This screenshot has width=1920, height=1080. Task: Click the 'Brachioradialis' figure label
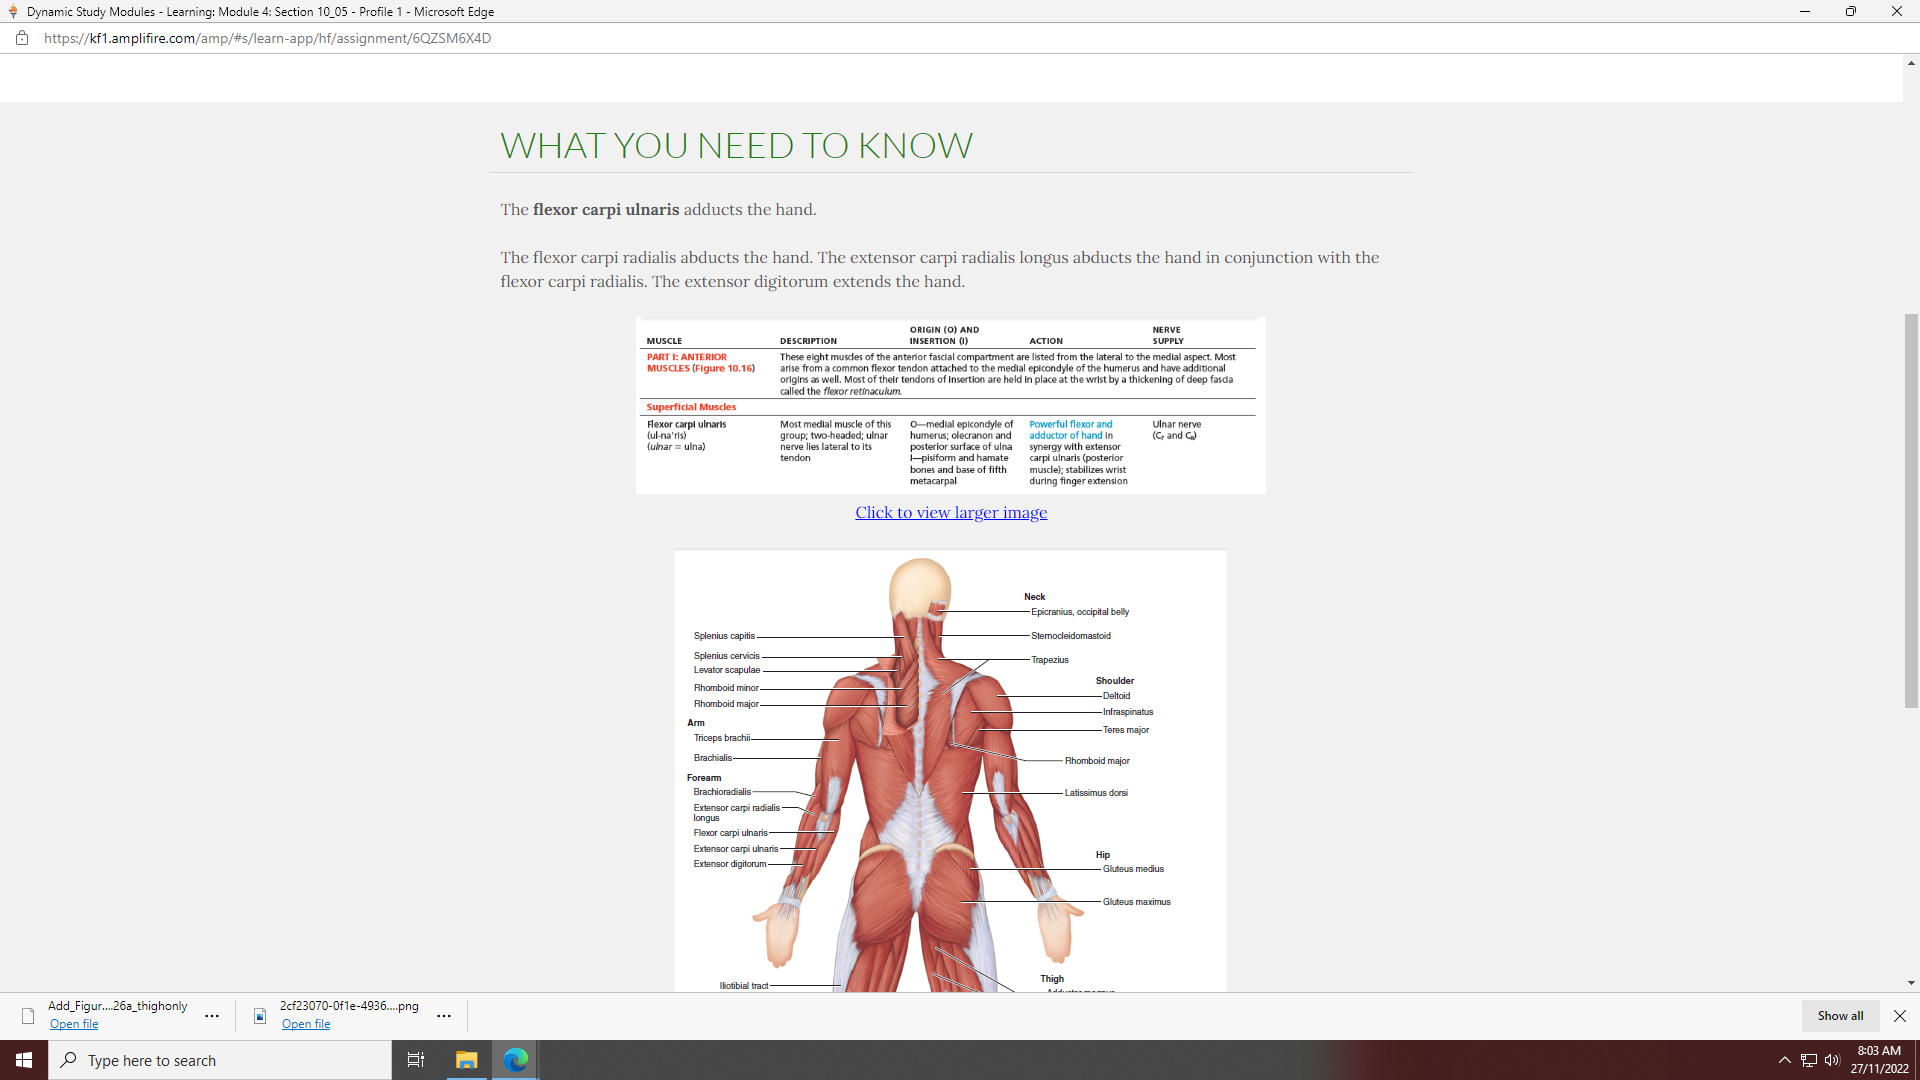722,792
